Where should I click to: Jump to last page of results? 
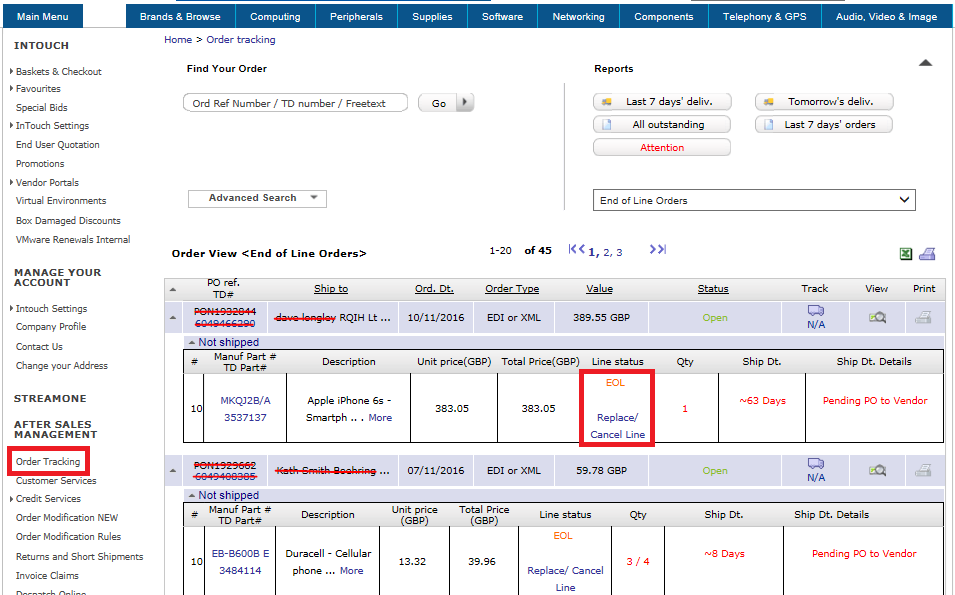point(657,250)
